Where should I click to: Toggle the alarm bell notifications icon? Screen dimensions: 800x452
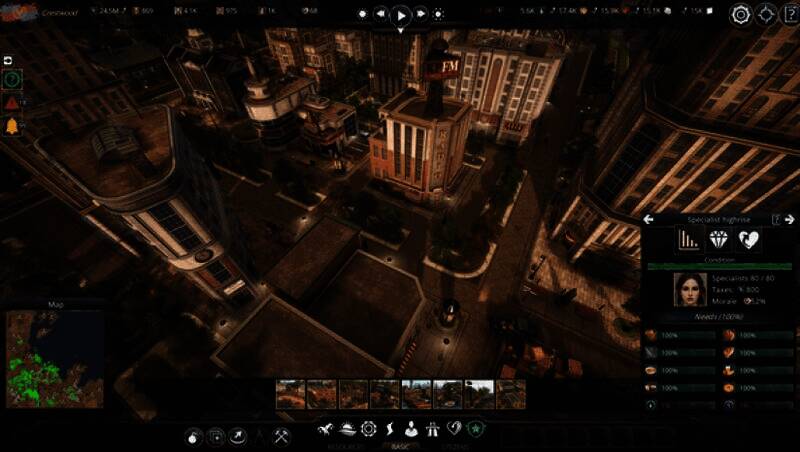12,125
